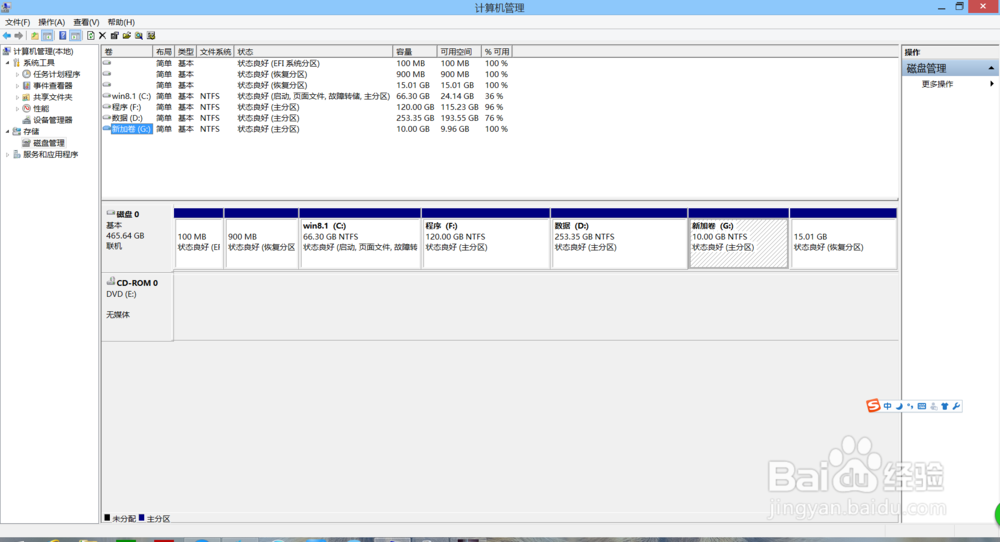Sort by the 可用空间 column header
This screenshot has width=1000, height=542.
point(459,52)
